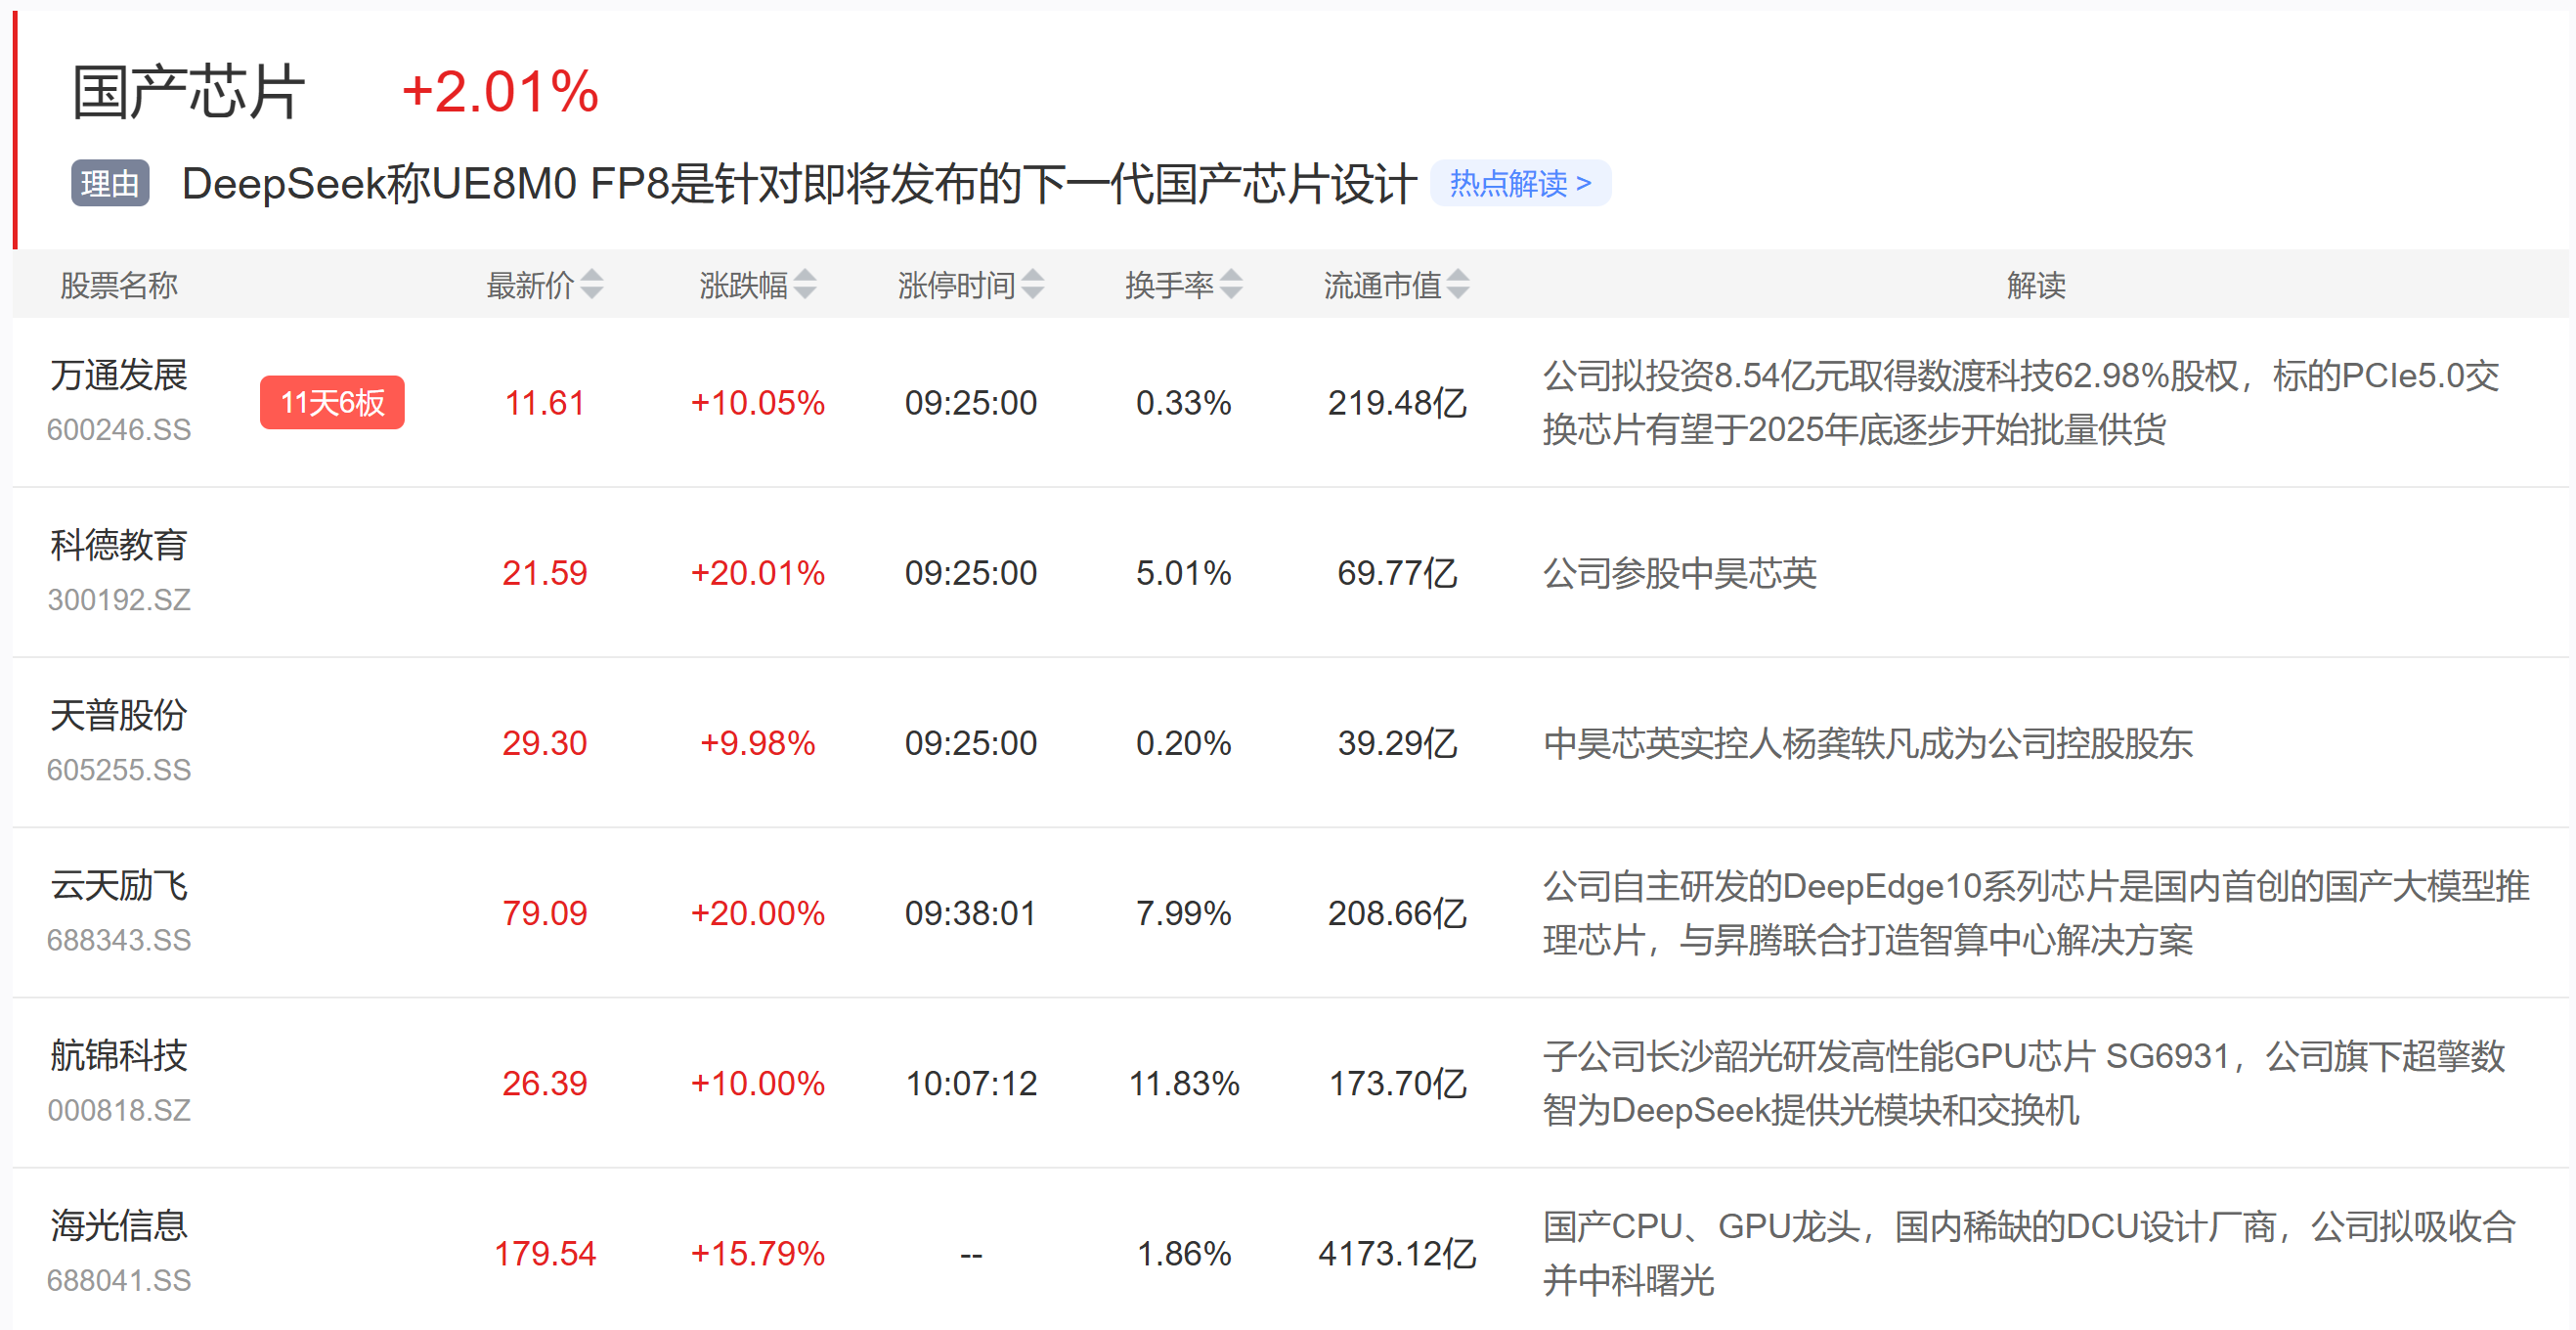
Task: Select stock code 000818.SZ
Action: pyautogui.click(x=119, y=1110)
